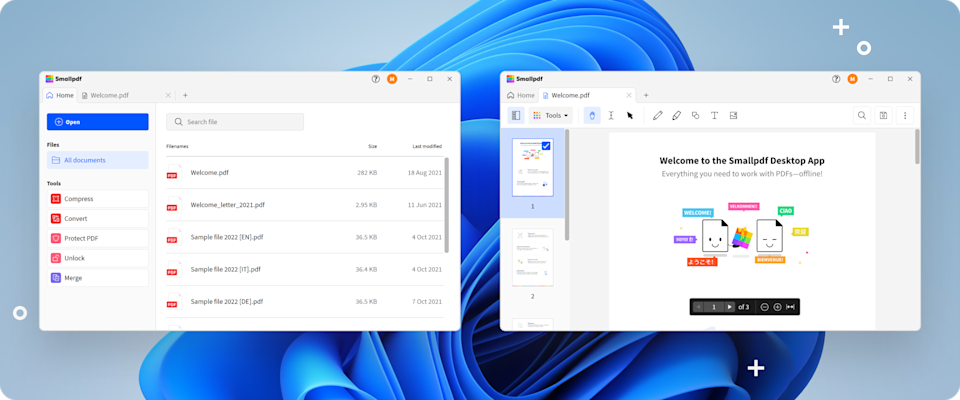The height and width of the screenshot is (400, 960).
Task: Select the page 2 thumbnail
Action: pos(533,258)
